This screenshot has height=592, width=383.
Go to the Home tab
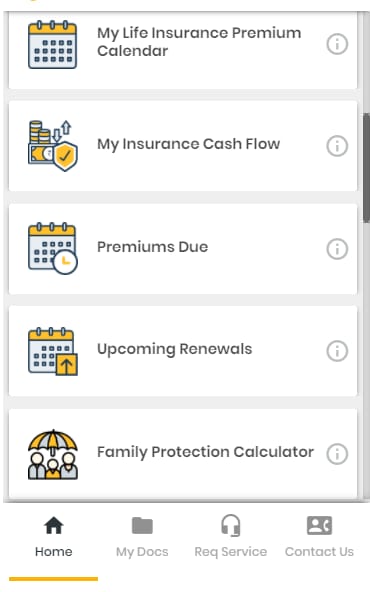[x=54, y=536]
